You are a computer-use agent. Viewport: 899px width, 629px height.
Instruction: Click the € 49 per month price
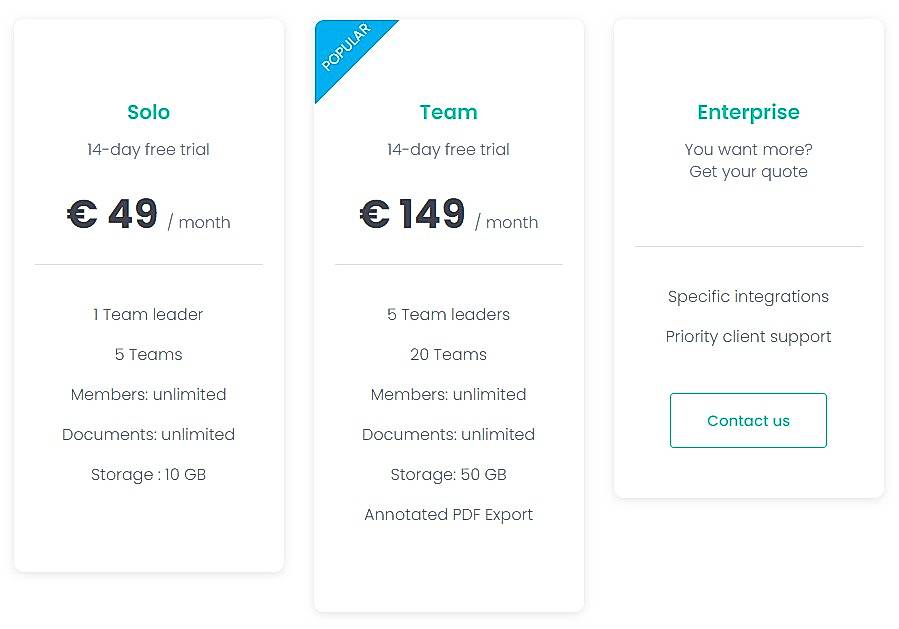tap(148, 214)
